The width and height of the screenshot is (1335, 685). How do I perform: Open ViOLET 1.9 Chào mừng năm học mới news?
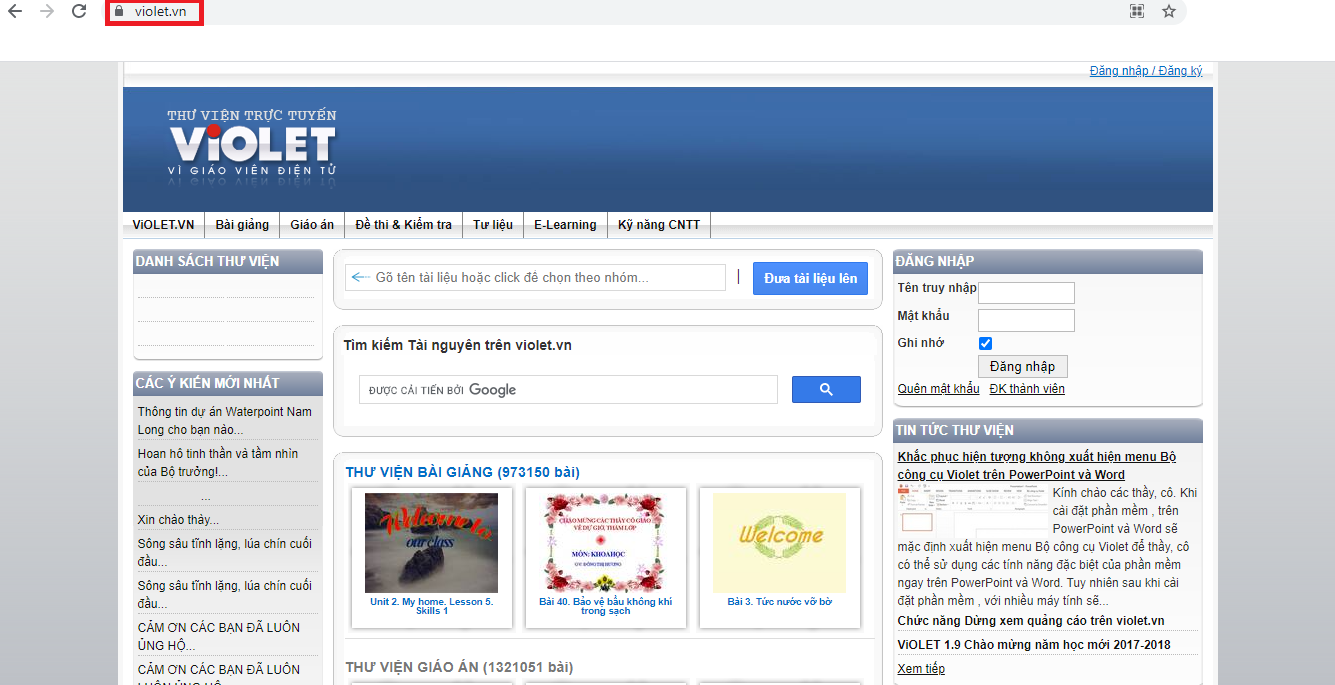click(1034, 645)
